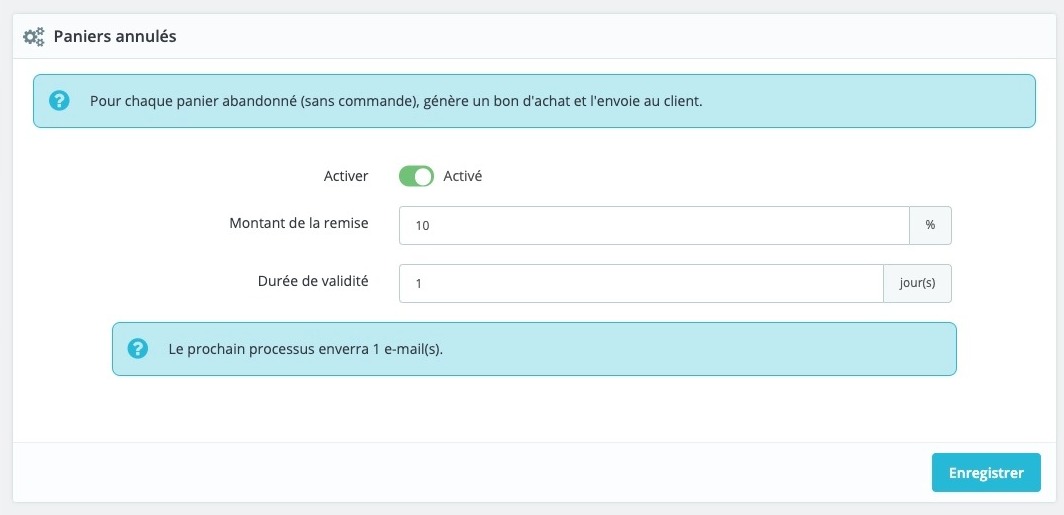Screen dimensions: 1064x515
Task: Click the 'Activé' status text next to switch
Action: 463,176
